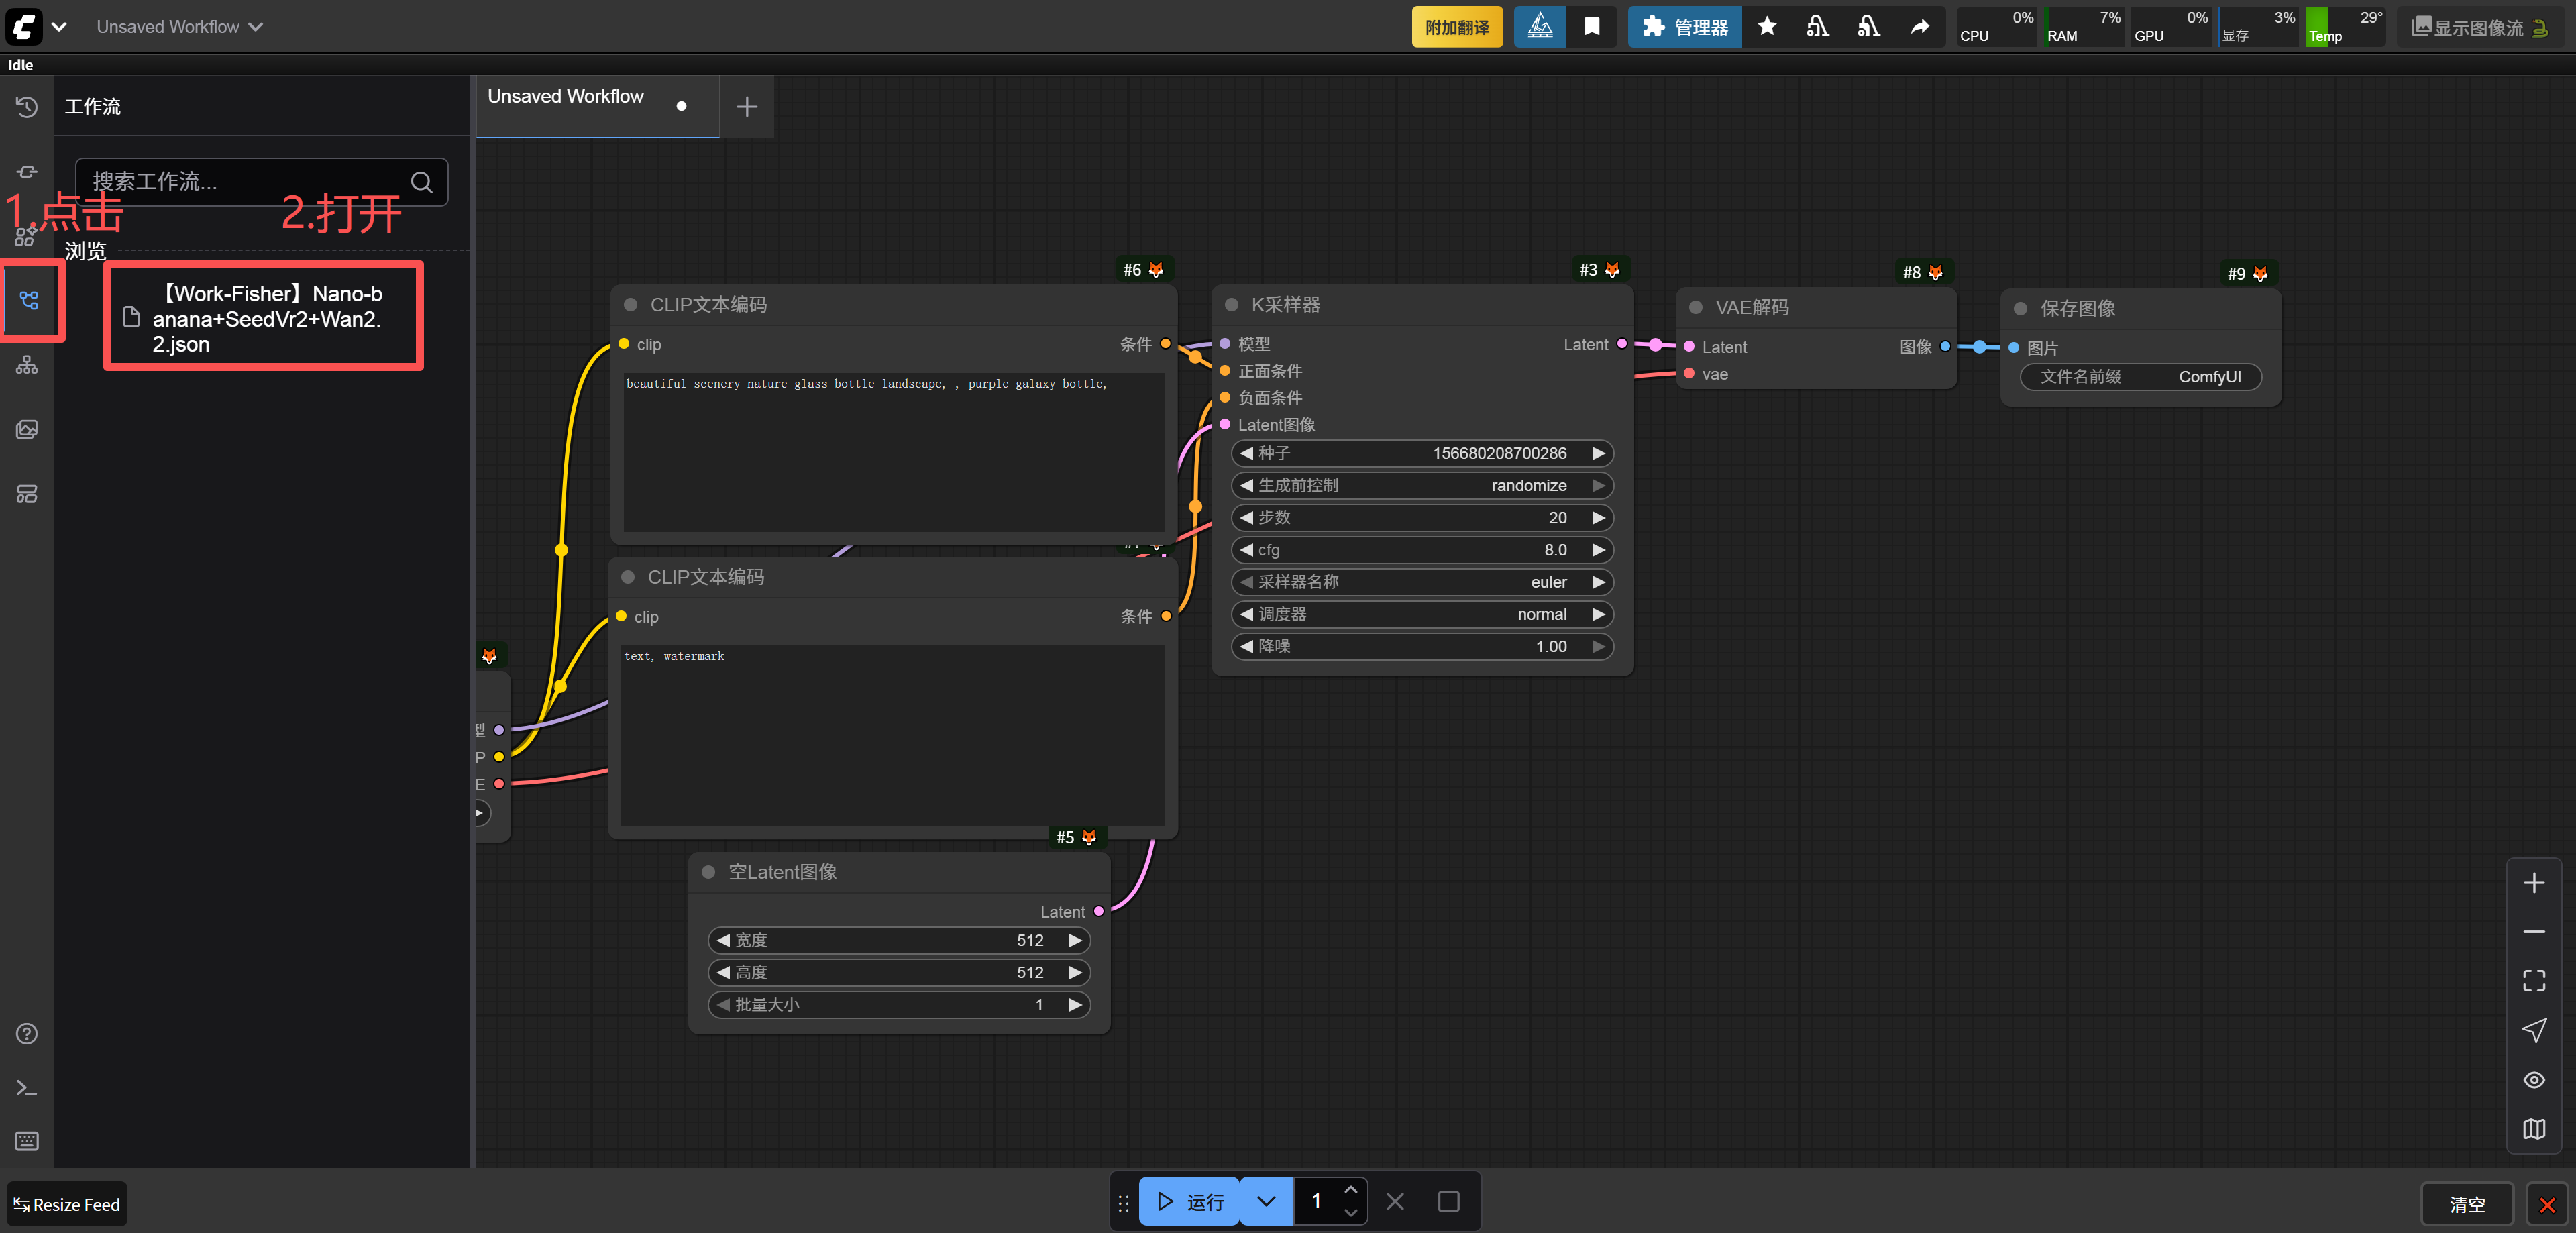
Task: Collapse CLIP node with beautiful scenery prompt
Action: 631,305
